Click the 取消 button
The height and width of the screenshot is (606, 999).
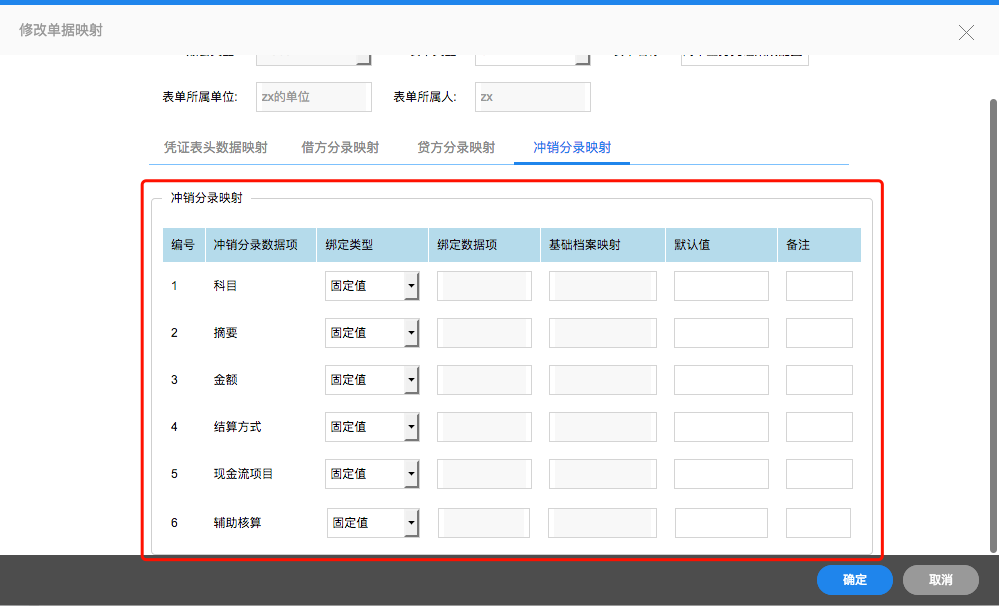click(940, 580)
